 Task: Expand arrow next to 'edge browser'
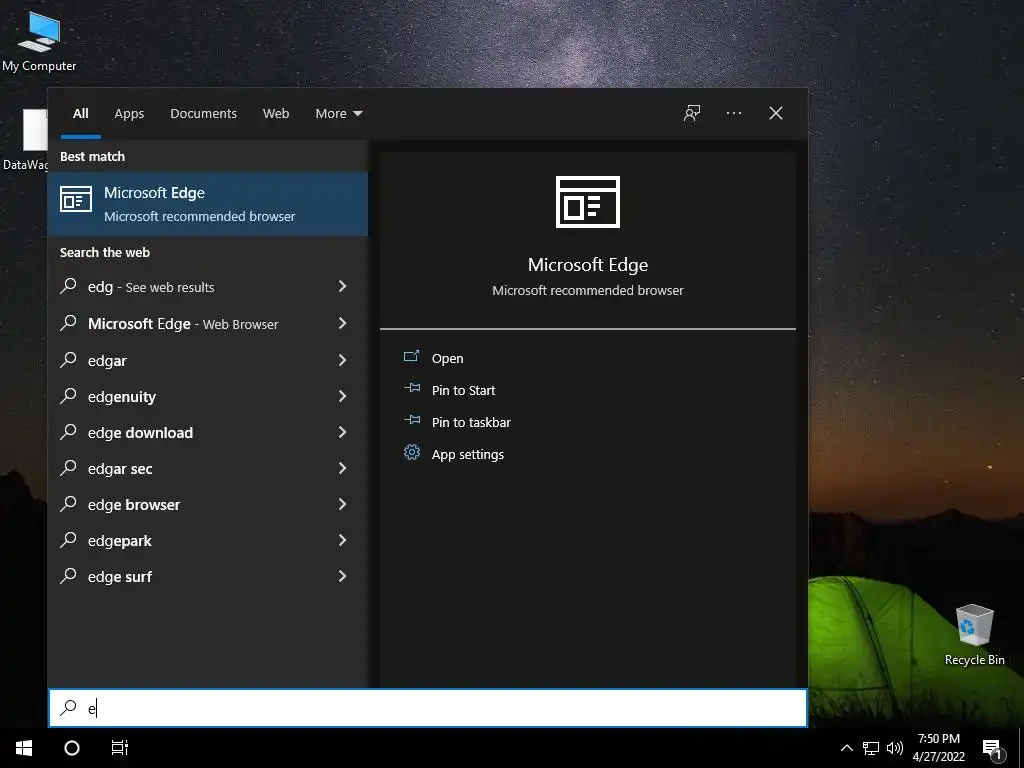[342, 504]
